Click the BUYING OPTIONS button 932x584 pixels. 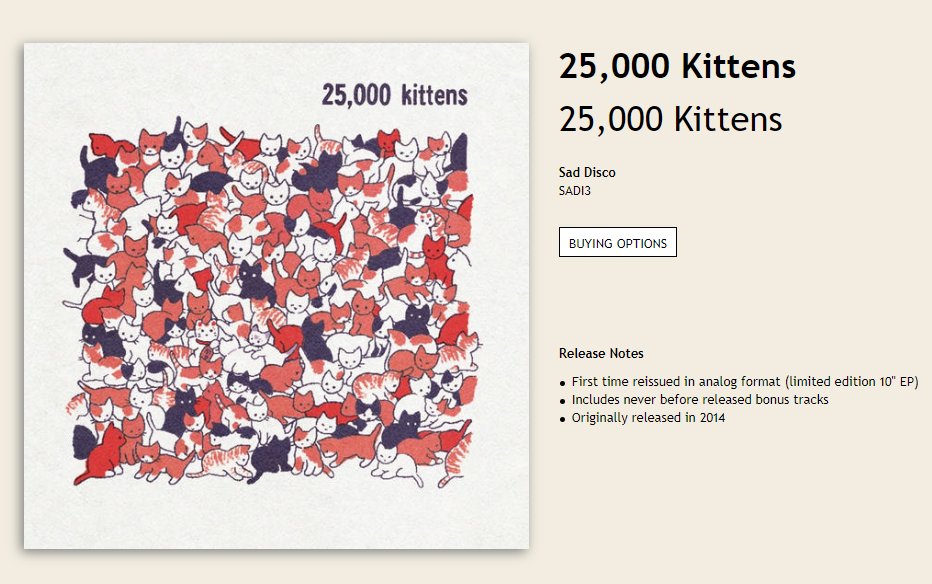click(x=618, y=242)
